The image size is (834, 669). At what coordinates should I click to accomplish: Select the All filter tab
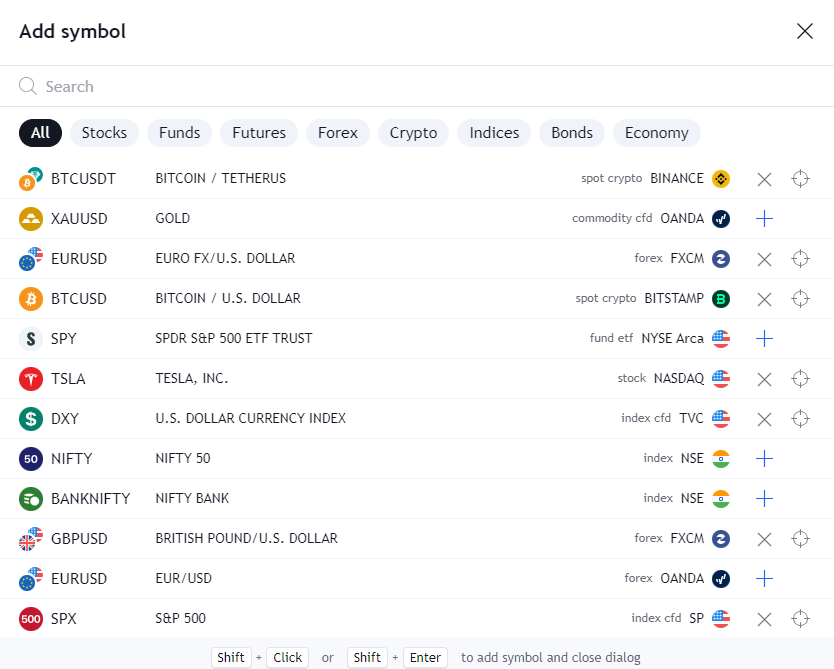click(x=40, y=132)
